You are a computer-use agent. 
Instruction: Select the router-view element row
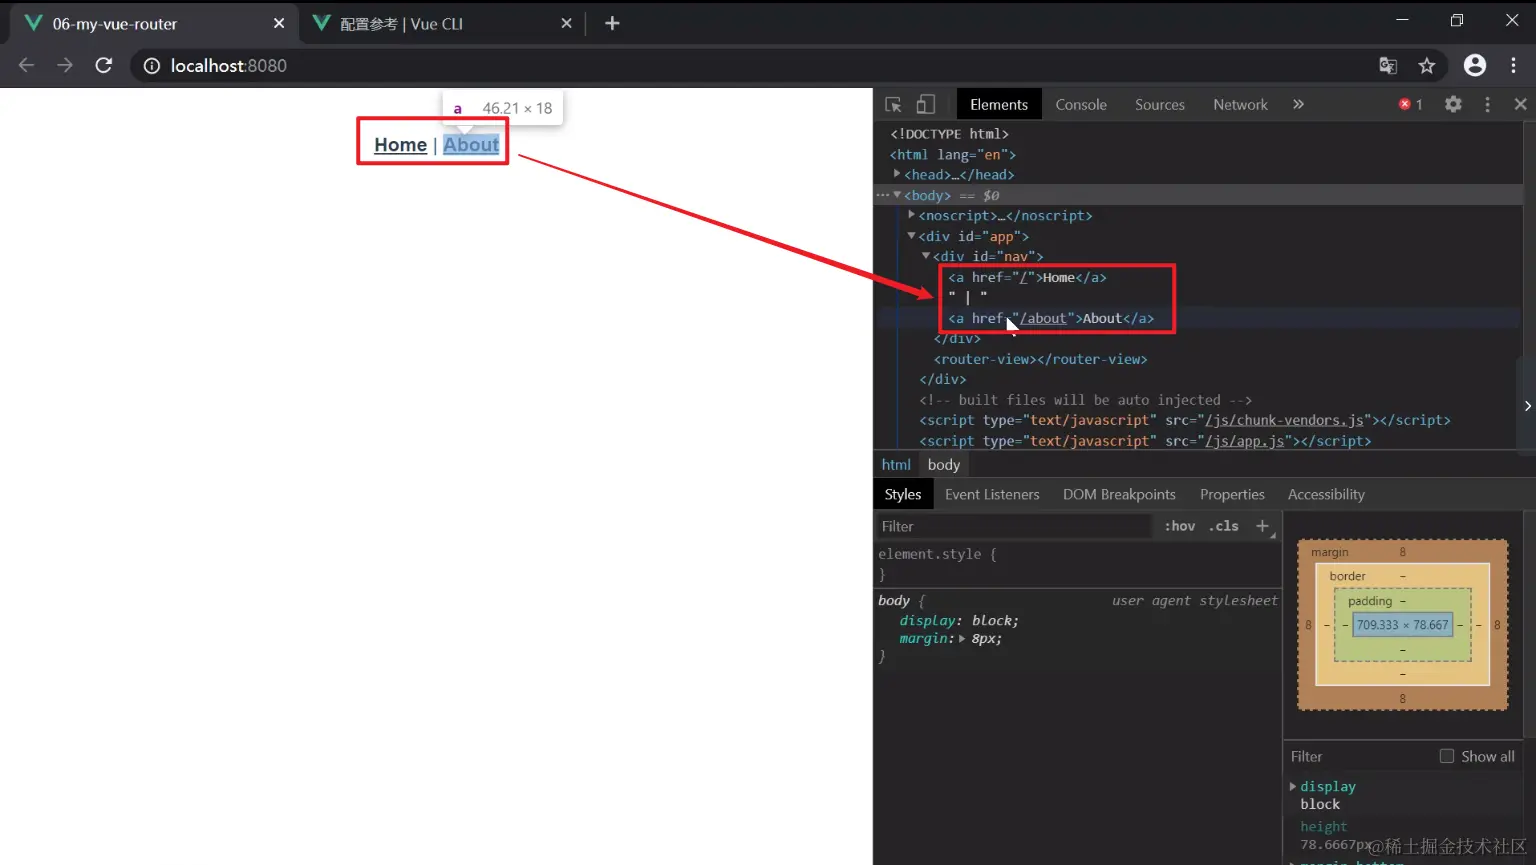click(1040, 359)
